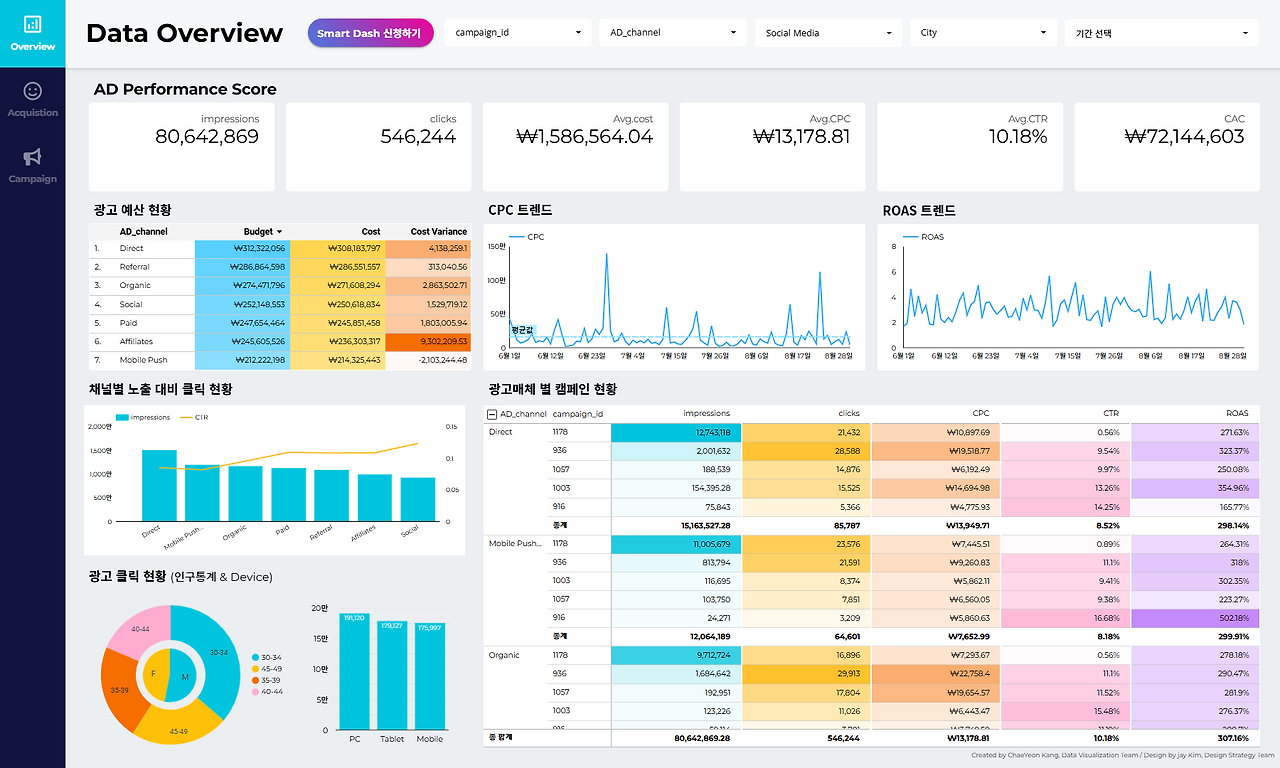Open the Campaign megaphone icon

(x=32, y=157)
